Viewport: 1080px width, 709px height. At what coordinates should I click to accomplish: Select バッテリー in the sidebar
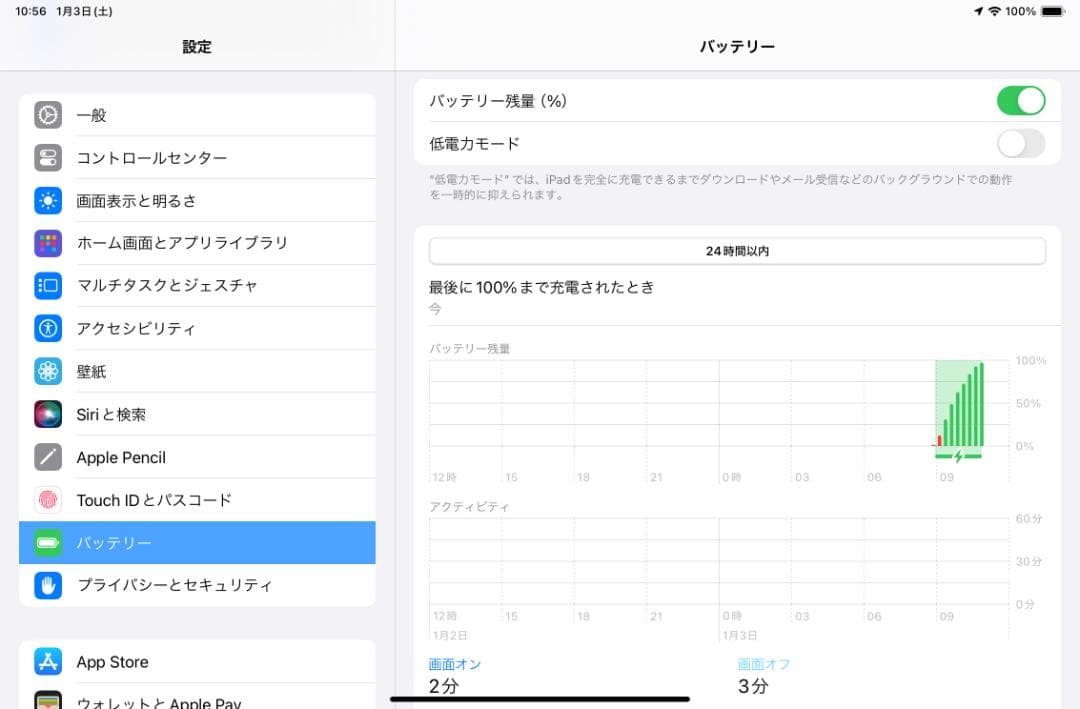(x=197, y=543)
